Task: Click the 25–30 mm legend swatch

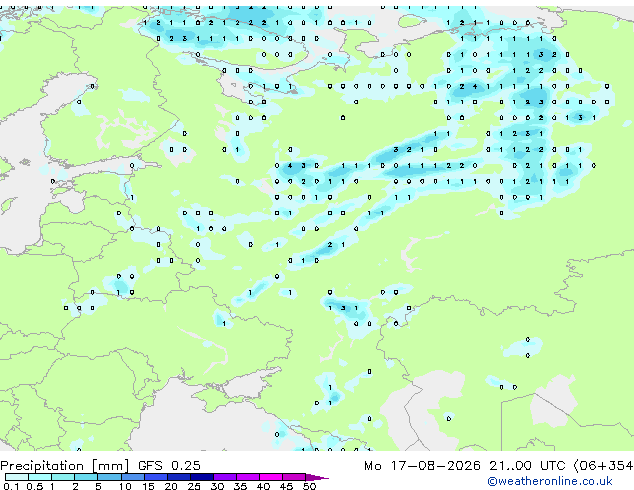Action: pyautogui.click(x=201, y=477)
